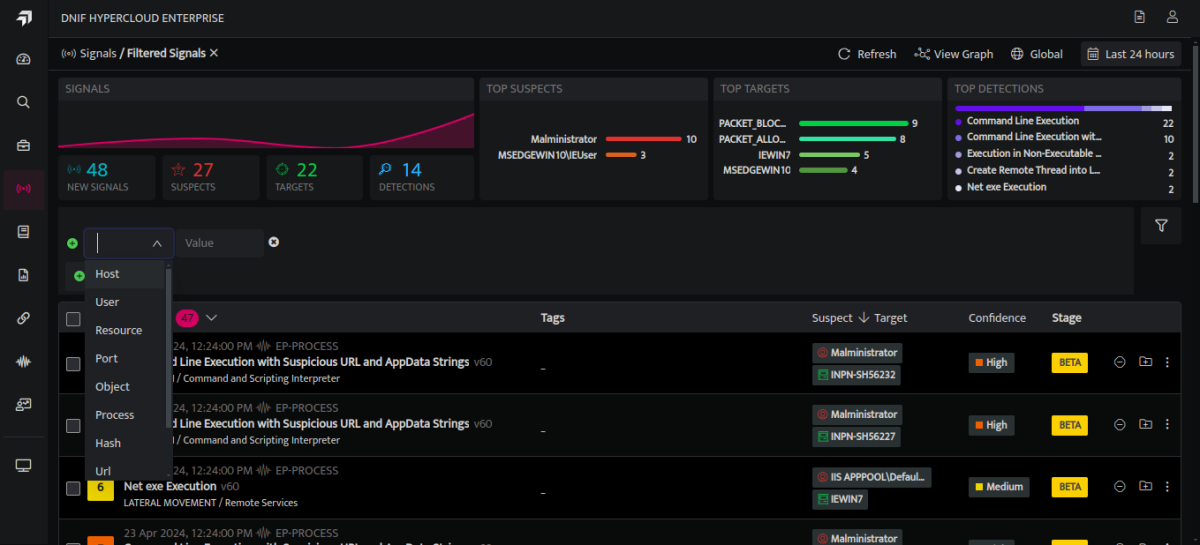
Task: Click the Confidence column header
Action: (997, 318)
